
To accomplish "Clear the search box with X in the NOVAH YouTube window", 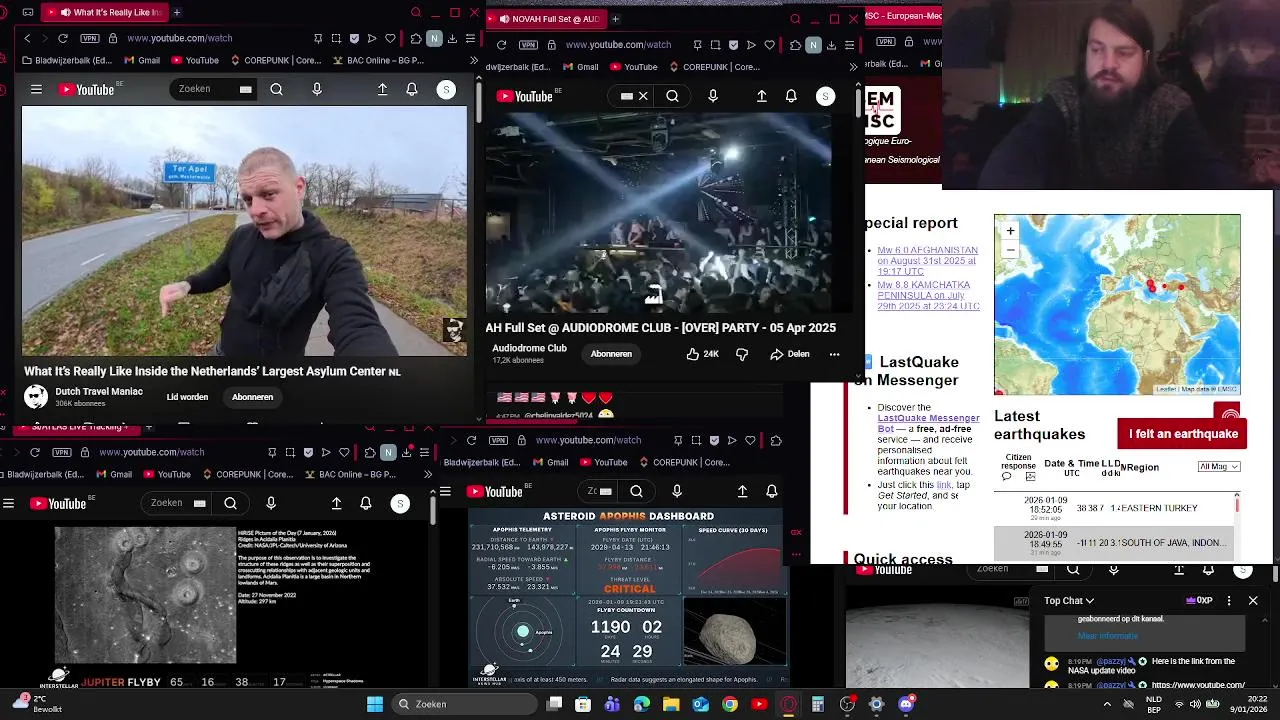I will [643, 96].
